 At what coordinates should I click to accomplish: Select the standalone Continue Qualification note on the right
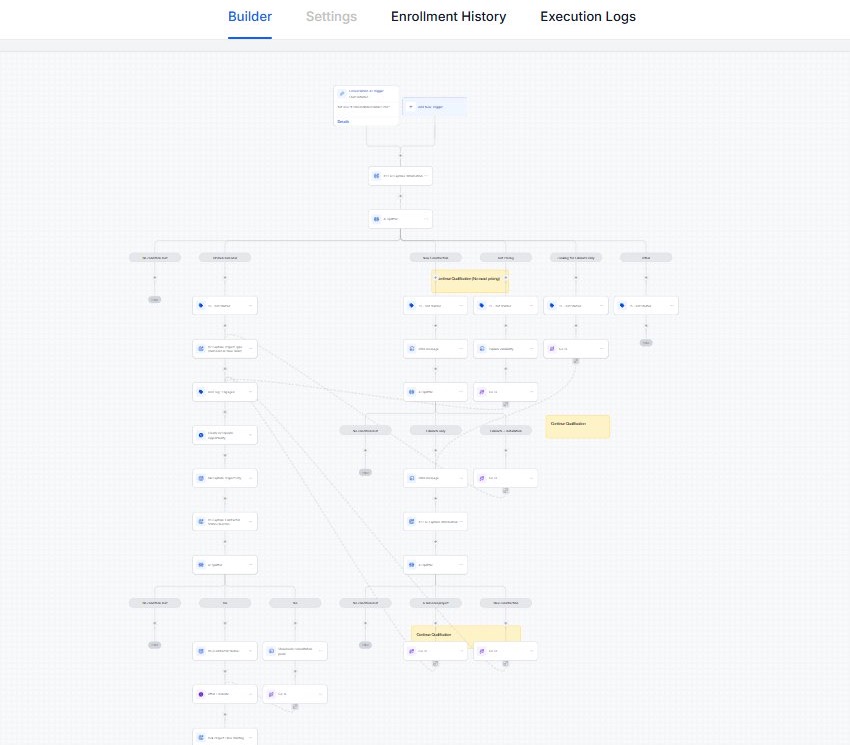point(577,427)
